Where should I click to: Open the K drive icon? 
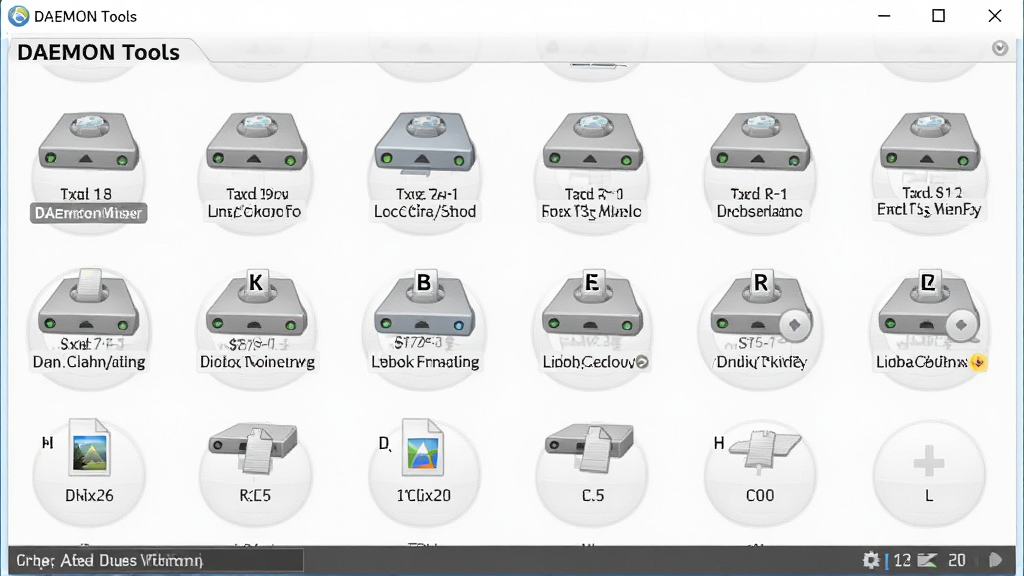(256, 302)
